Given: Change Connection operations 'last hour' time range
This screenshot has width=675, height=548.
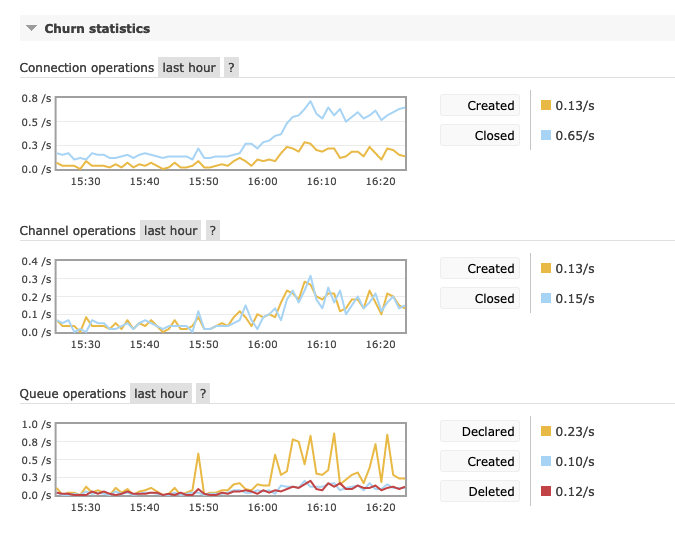Looking at the screenshot, I should (189, 68).
